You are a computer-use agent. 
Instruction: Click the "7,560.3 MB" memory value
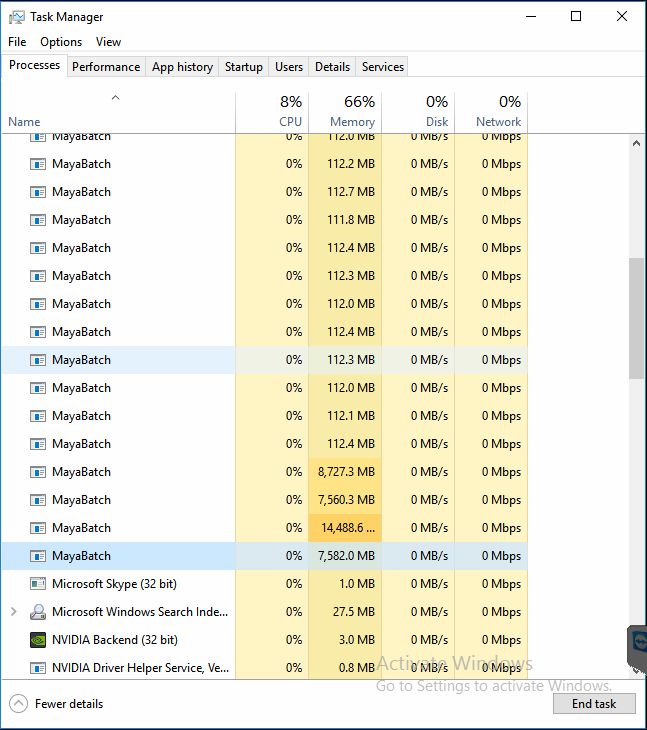(x=346, y=500)
